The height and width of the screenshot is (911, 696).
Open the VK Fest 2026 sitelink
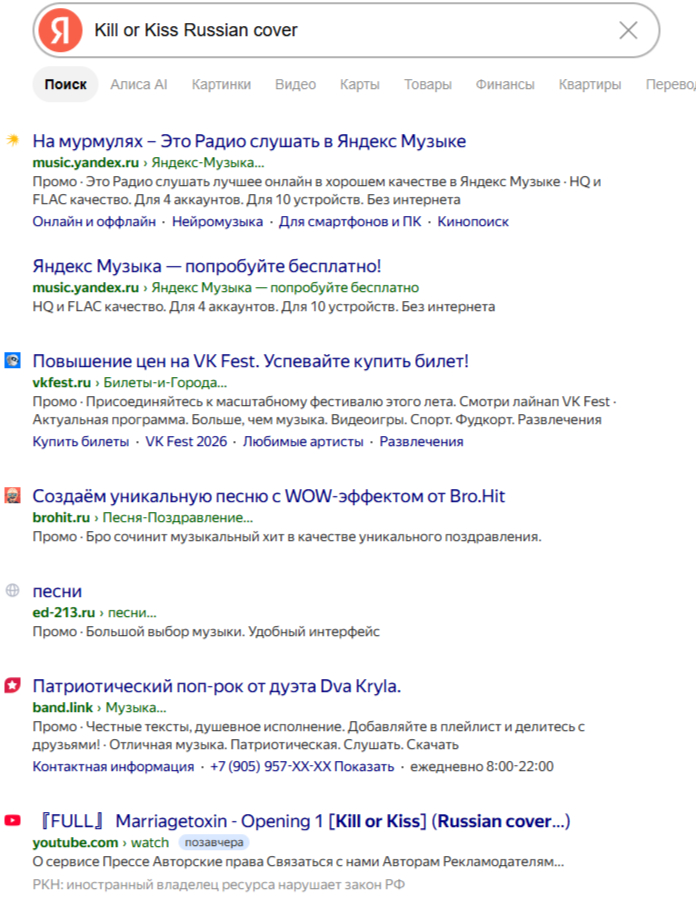[186, 442]
